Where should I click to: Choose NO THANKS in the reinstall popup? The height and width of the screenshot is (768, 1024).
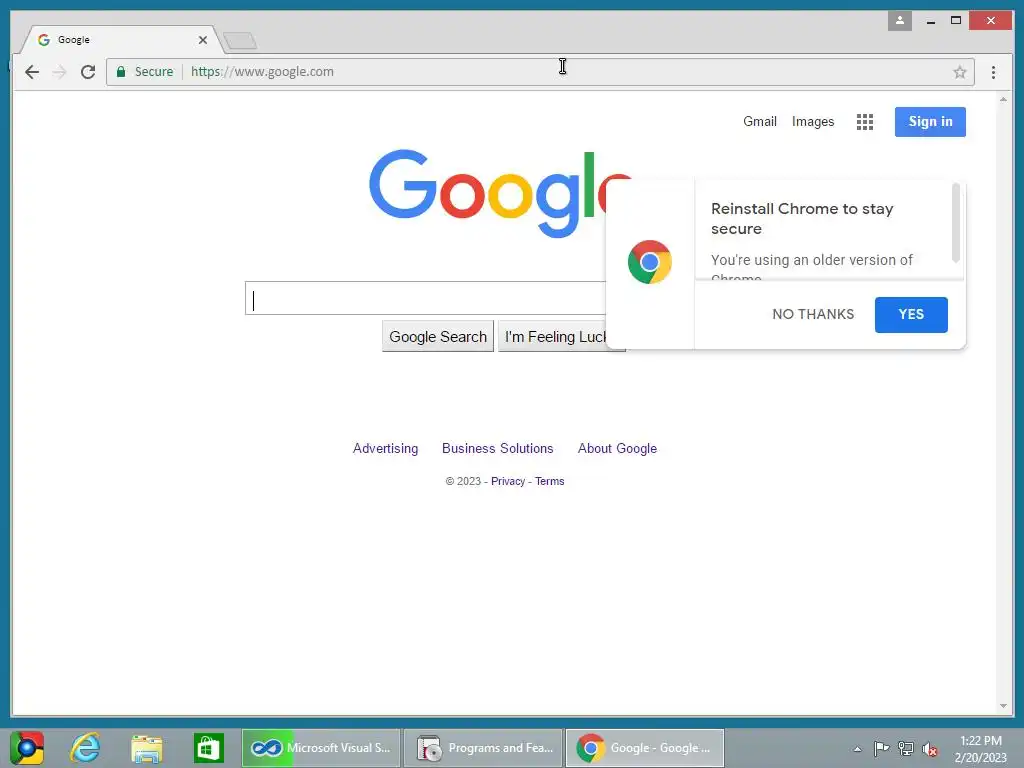coord(813,314)
